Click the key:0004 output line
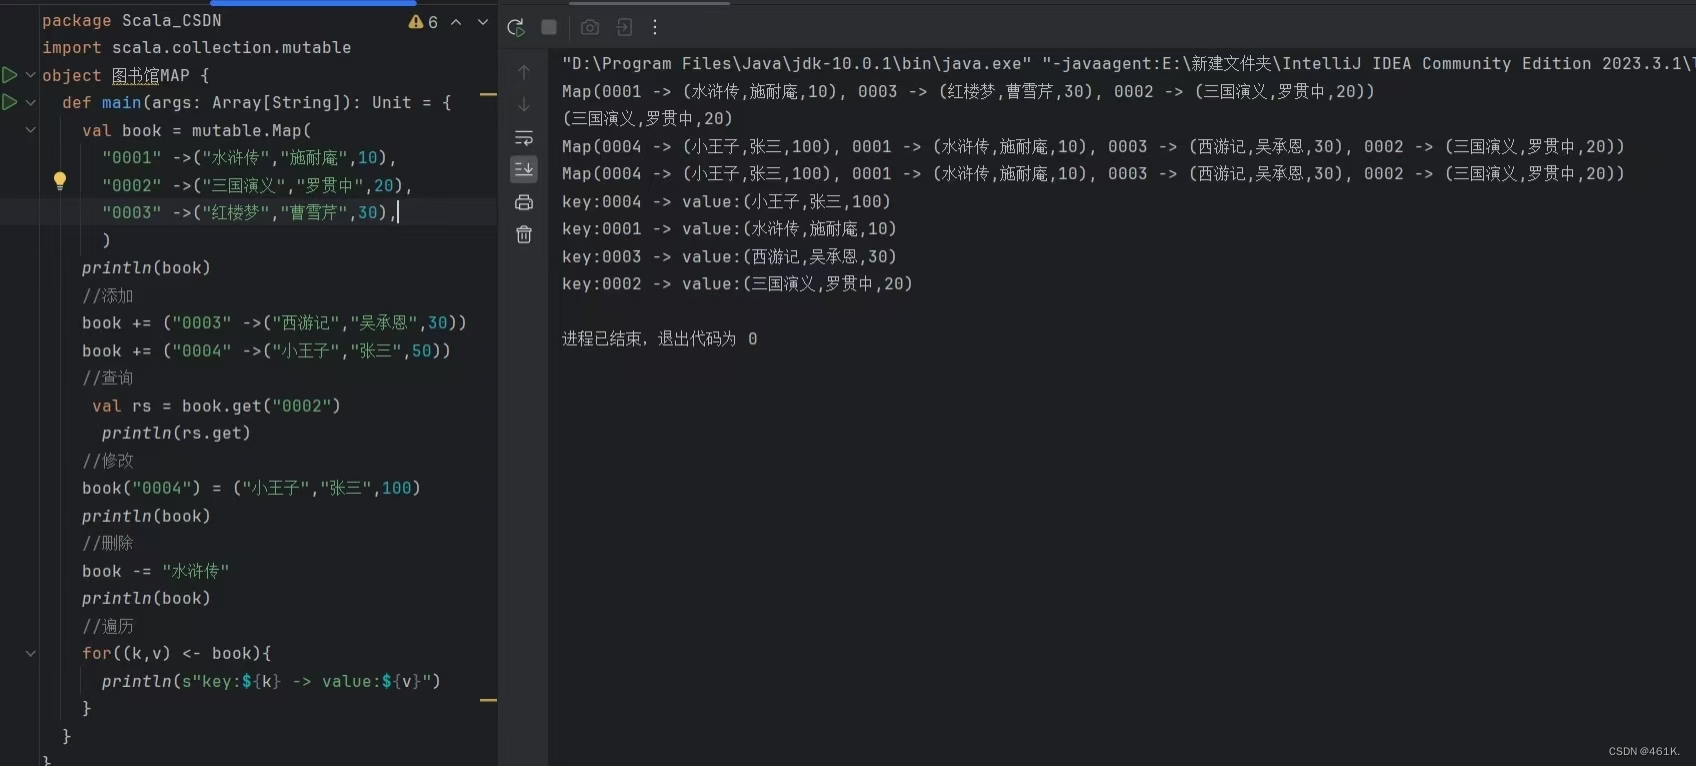The image size is (1696, 766). pos(726,201)
